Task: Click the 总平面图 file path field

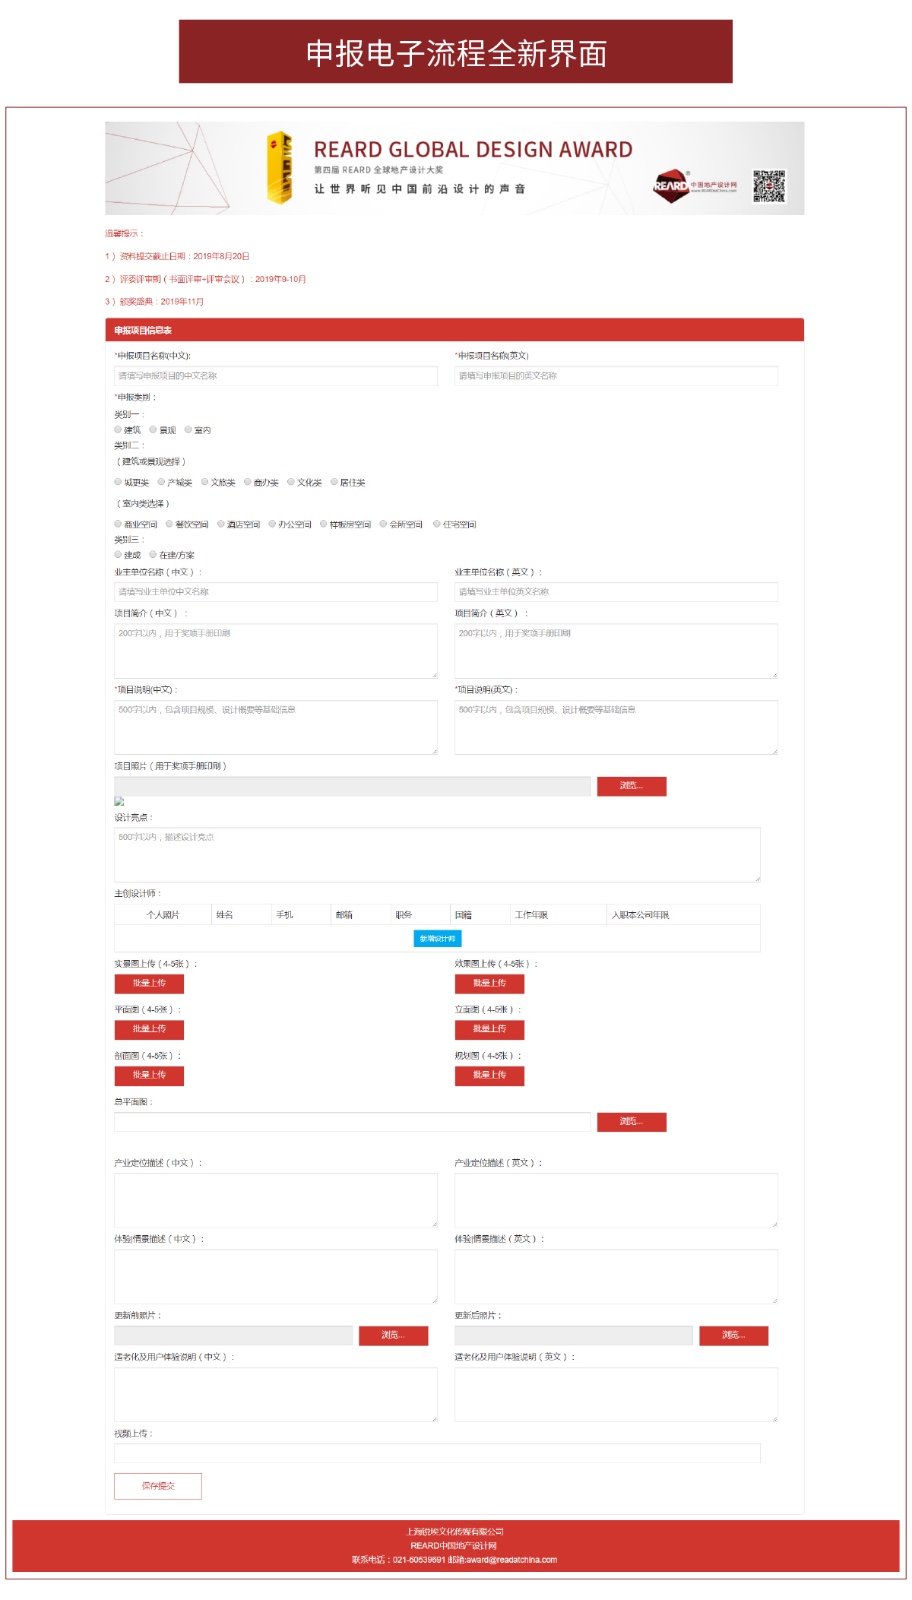Action: [x=352, y=1122]
